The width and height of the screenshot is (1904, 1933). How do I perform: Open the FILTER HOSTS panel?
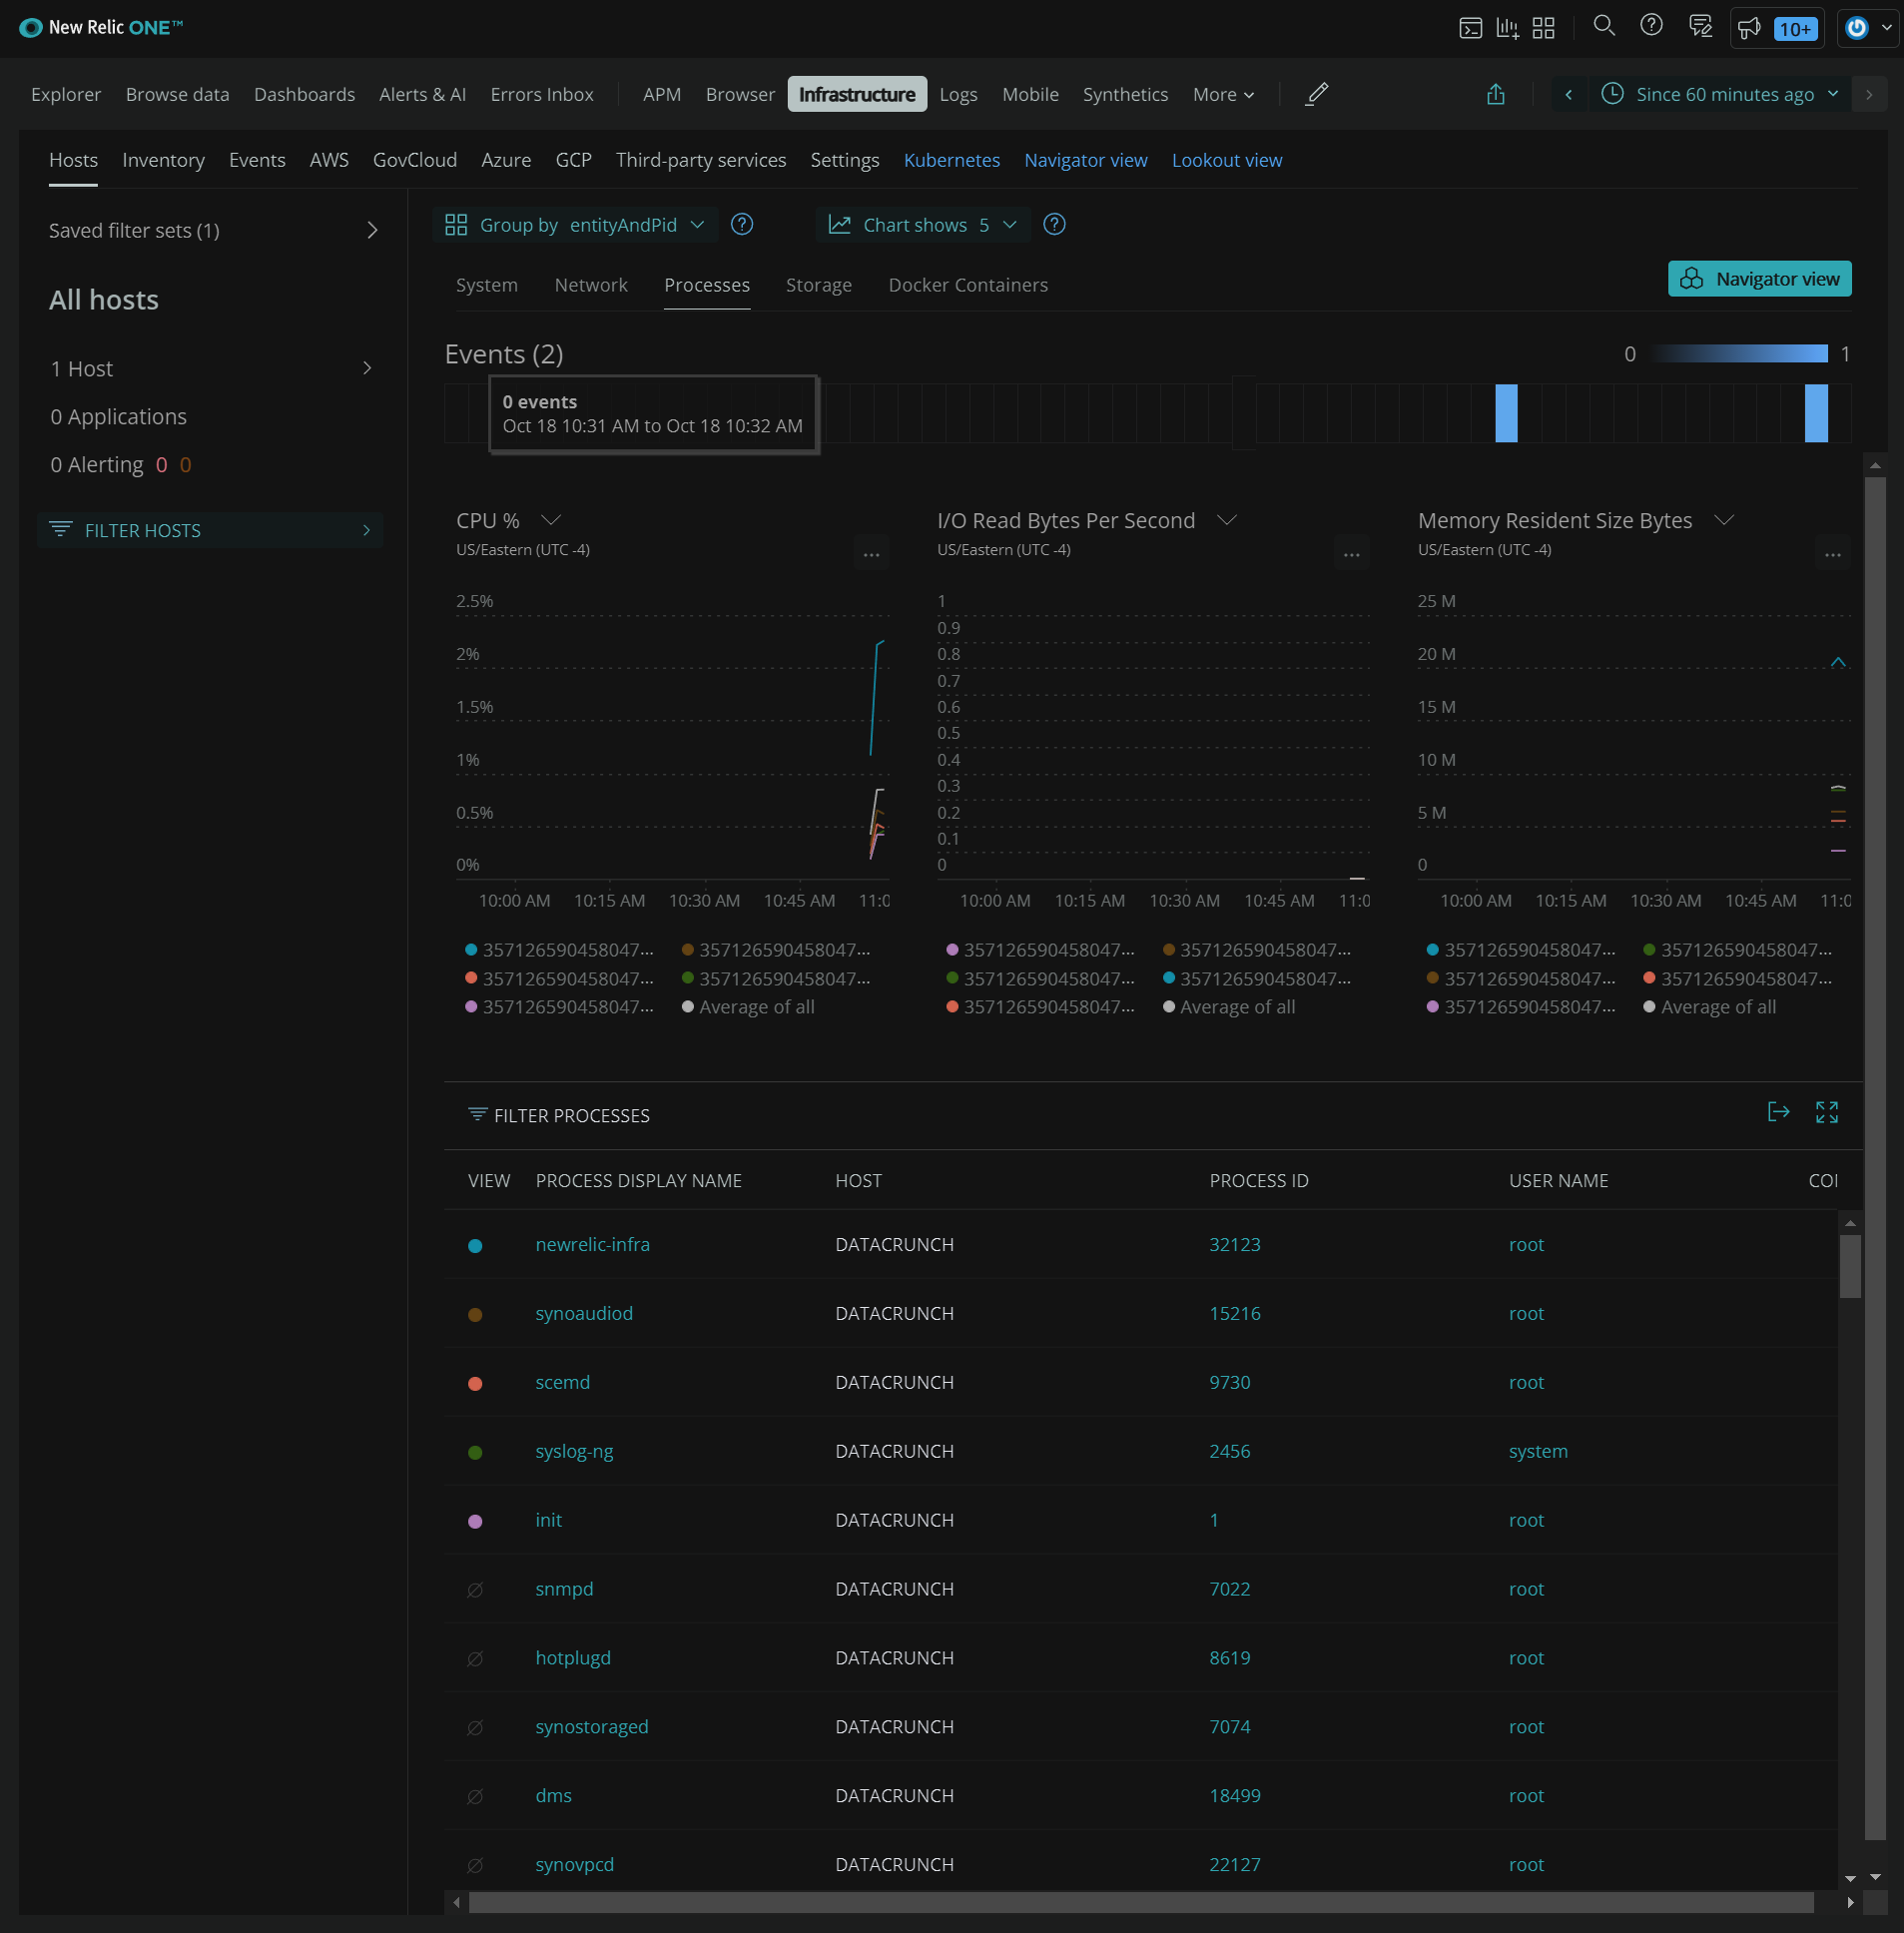(210, 530)
